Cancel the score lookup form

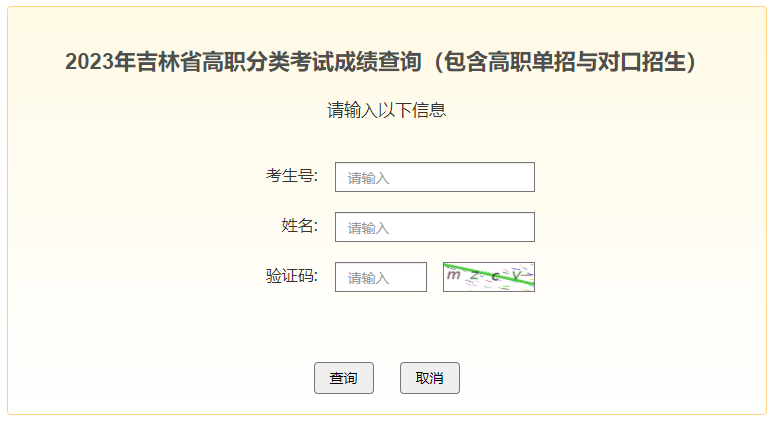pos(430,378)
